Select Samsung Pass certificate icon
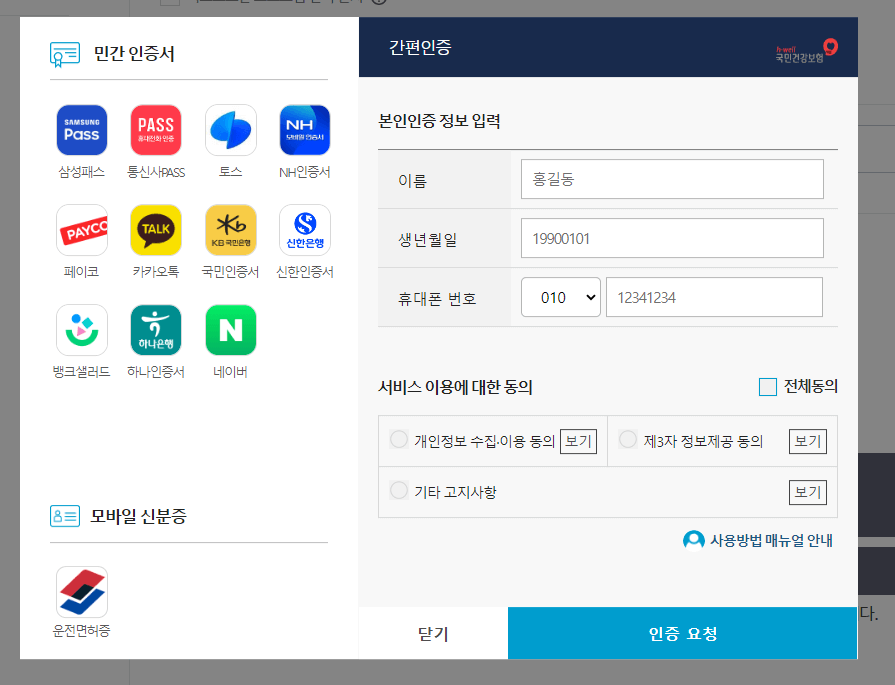 (82, 130)
